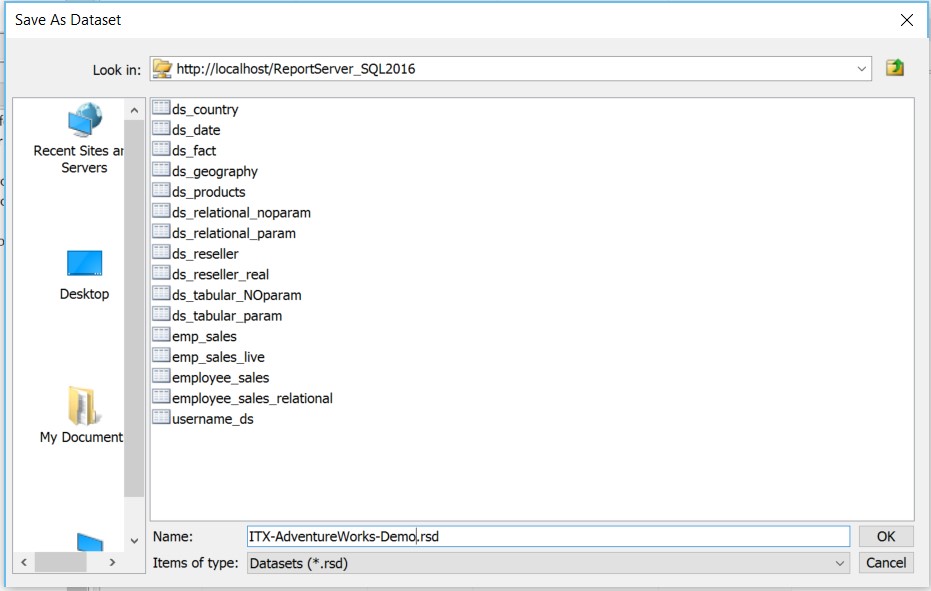Screen dimensions: 931x591
Task: Click the places bar scroll down arrow
Action: pyautogui.click(x=134, y=541)
